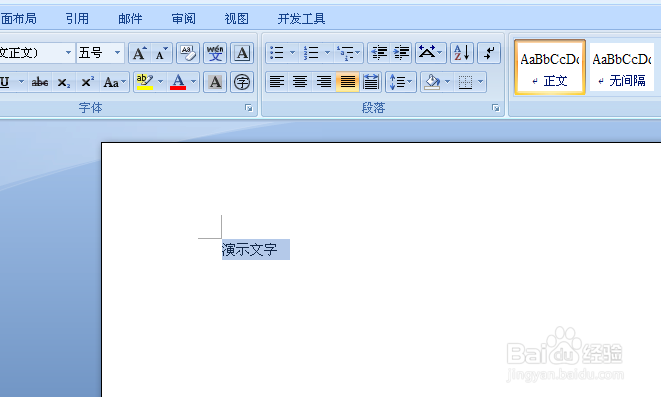Click the Grow Font button
The width and height of the screenshot is (661, 397).
pos(140,53)
